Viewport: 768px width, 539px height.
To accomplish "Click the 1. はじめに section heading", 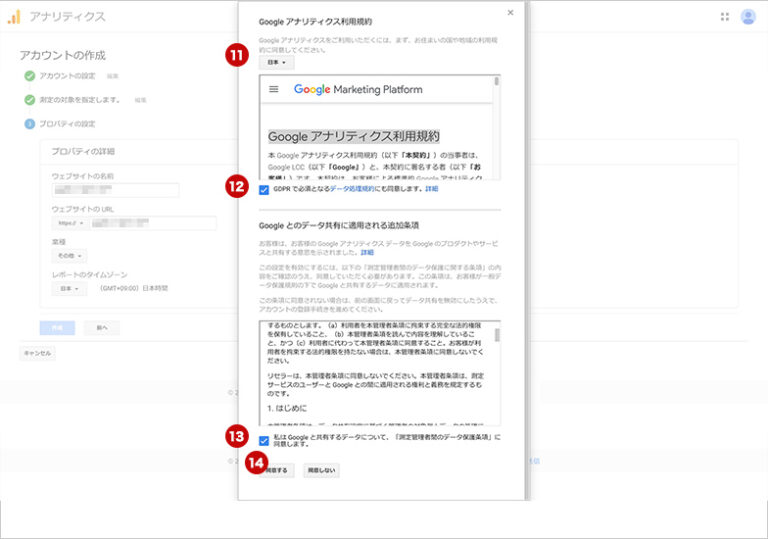I will (x=287, y=408).
